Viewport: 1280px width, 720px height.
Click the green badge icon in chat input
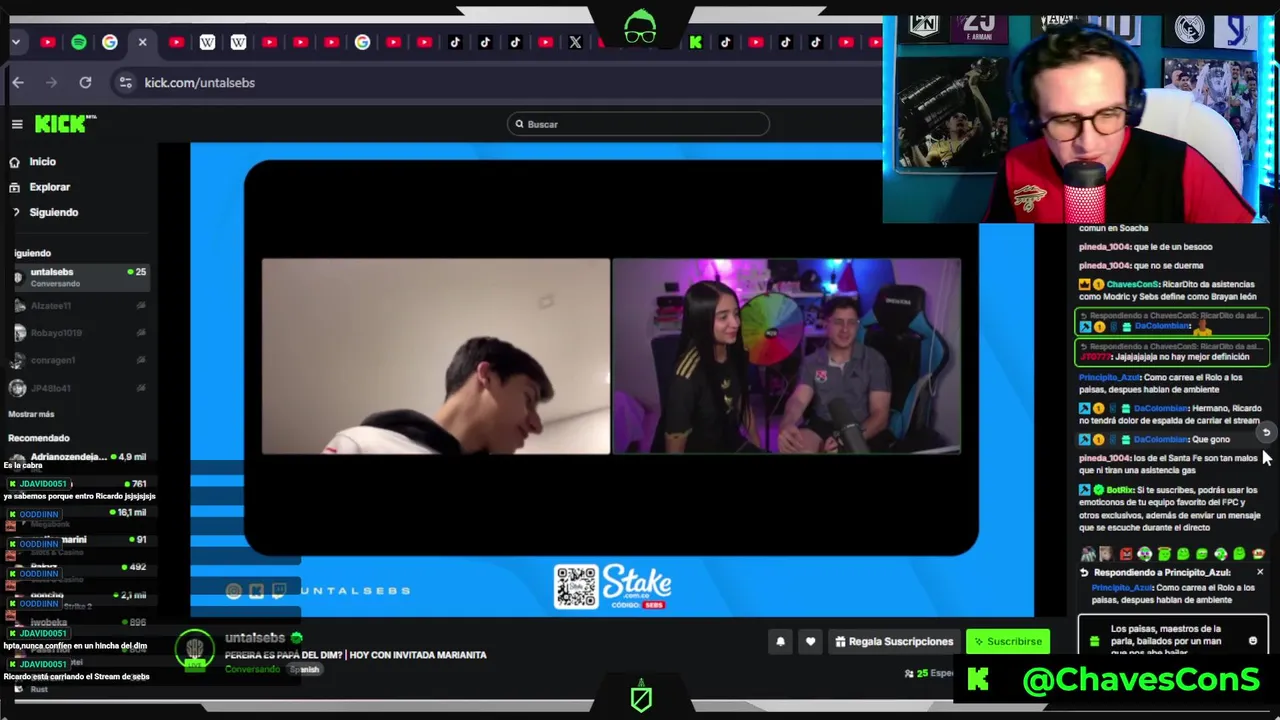(x=1095, y=641)
